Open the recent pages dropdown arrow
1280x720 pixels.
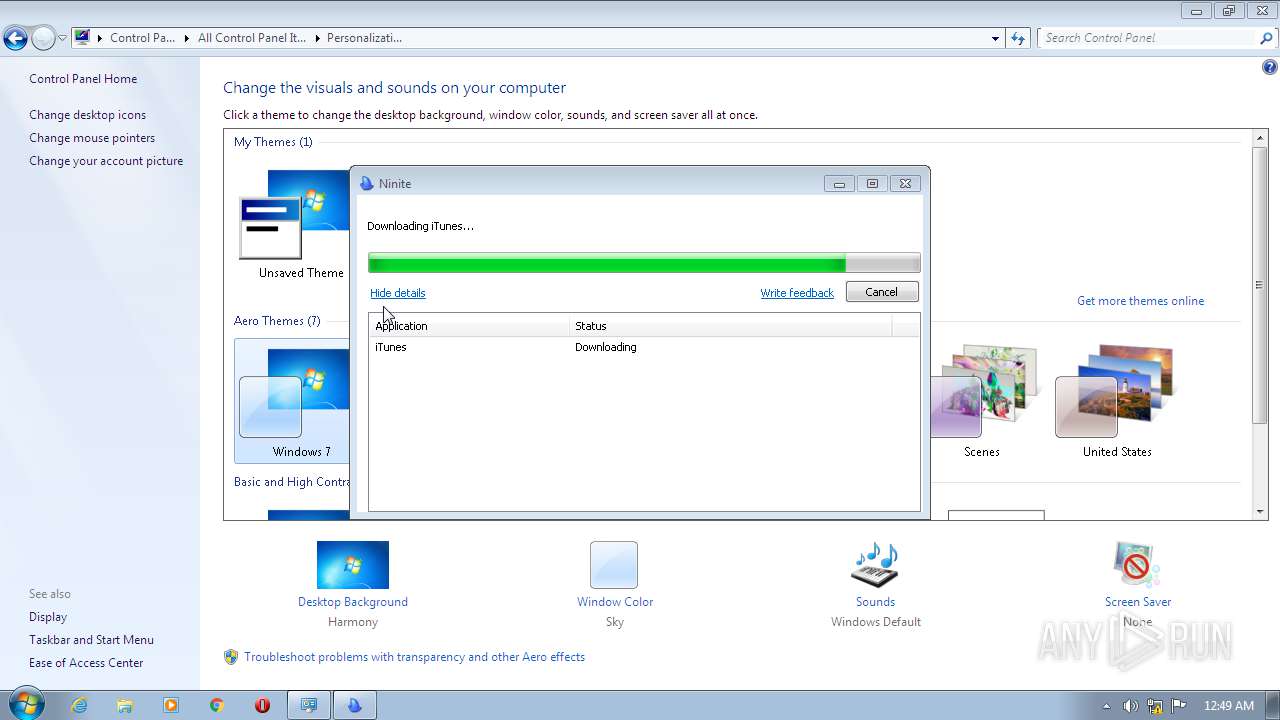click(x=62, y=39)
